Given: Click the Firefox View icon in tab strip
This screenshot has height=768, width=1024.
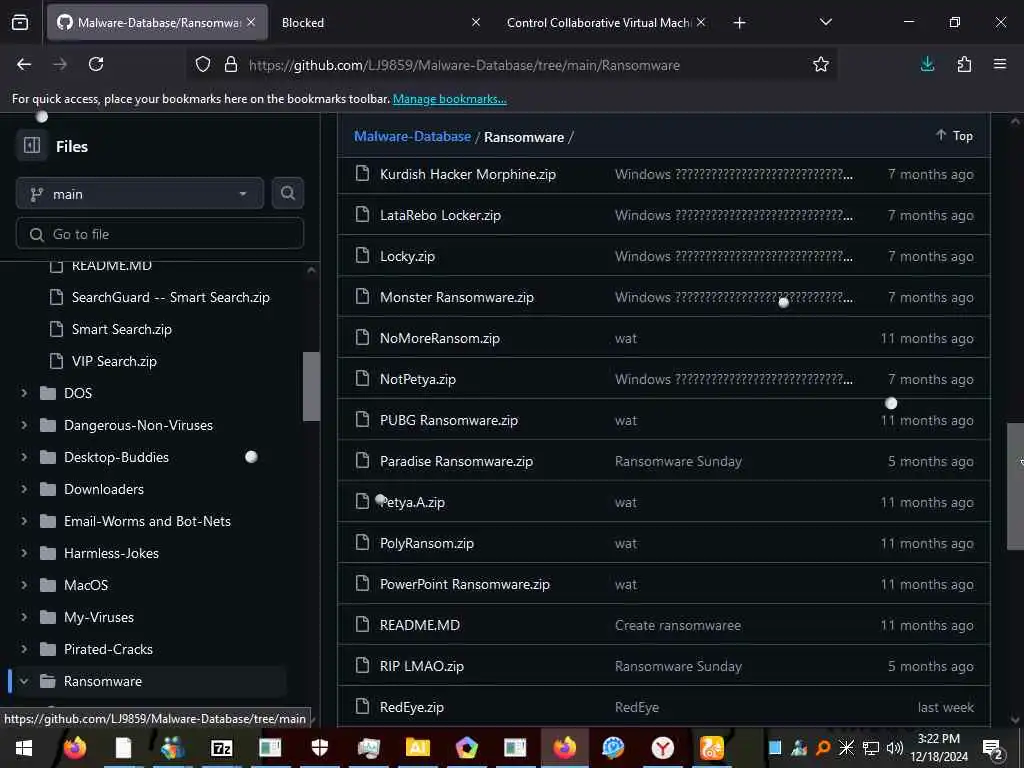Looking at the screenshot, I should tap(20, 23).
